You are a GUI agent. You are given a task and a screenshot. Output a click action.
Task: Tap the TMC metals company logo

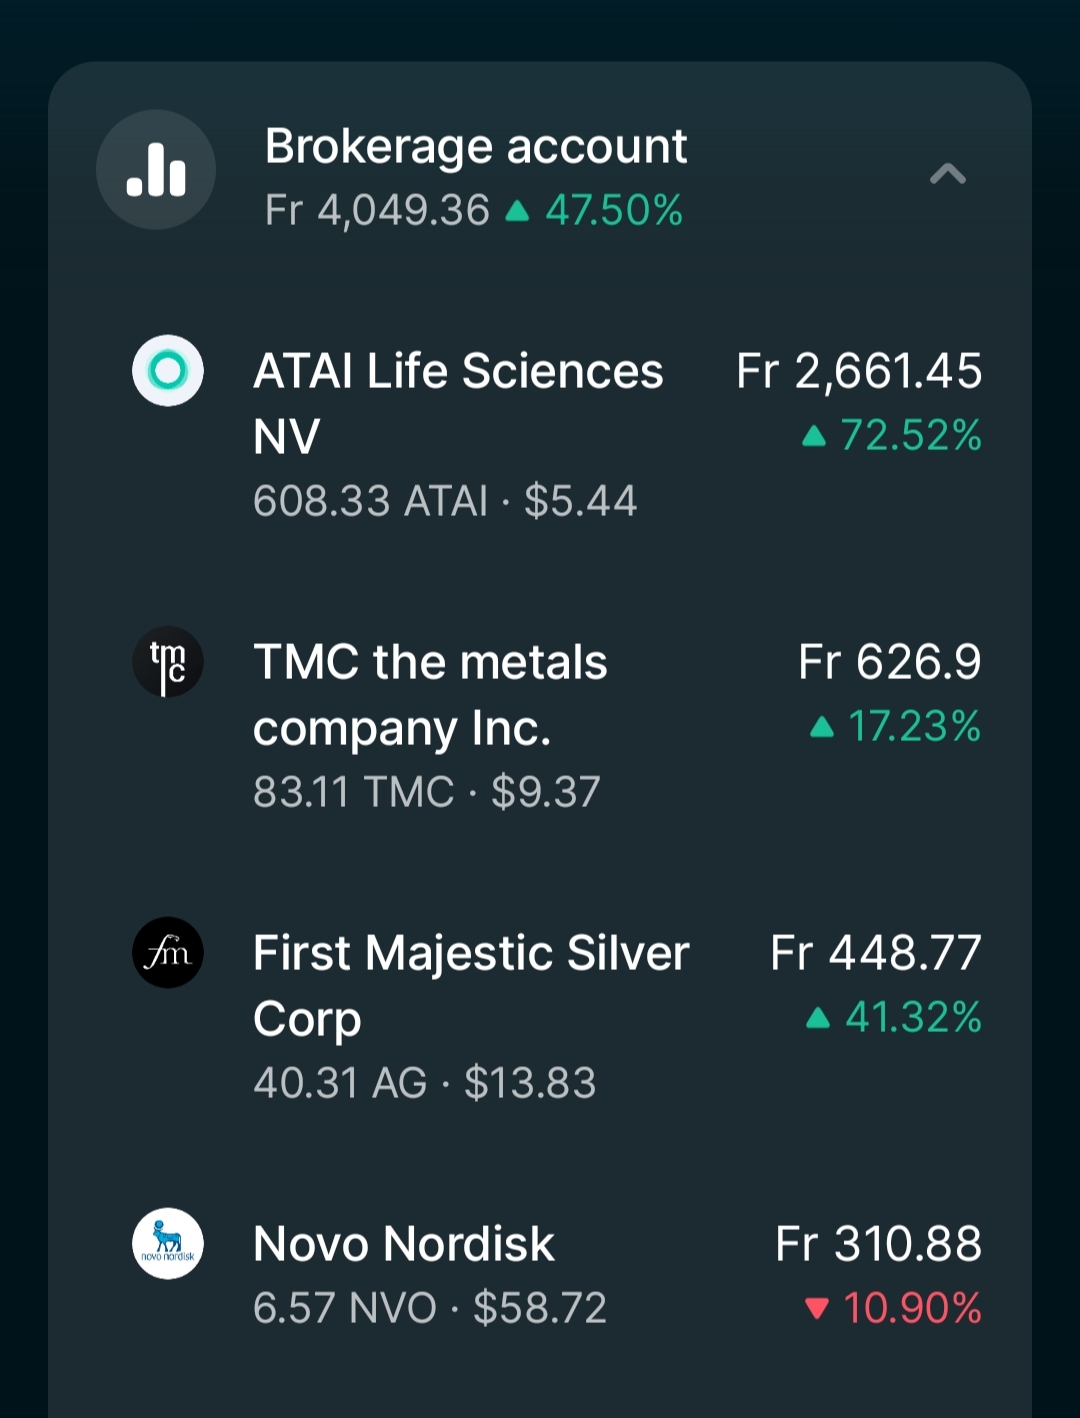168,662
